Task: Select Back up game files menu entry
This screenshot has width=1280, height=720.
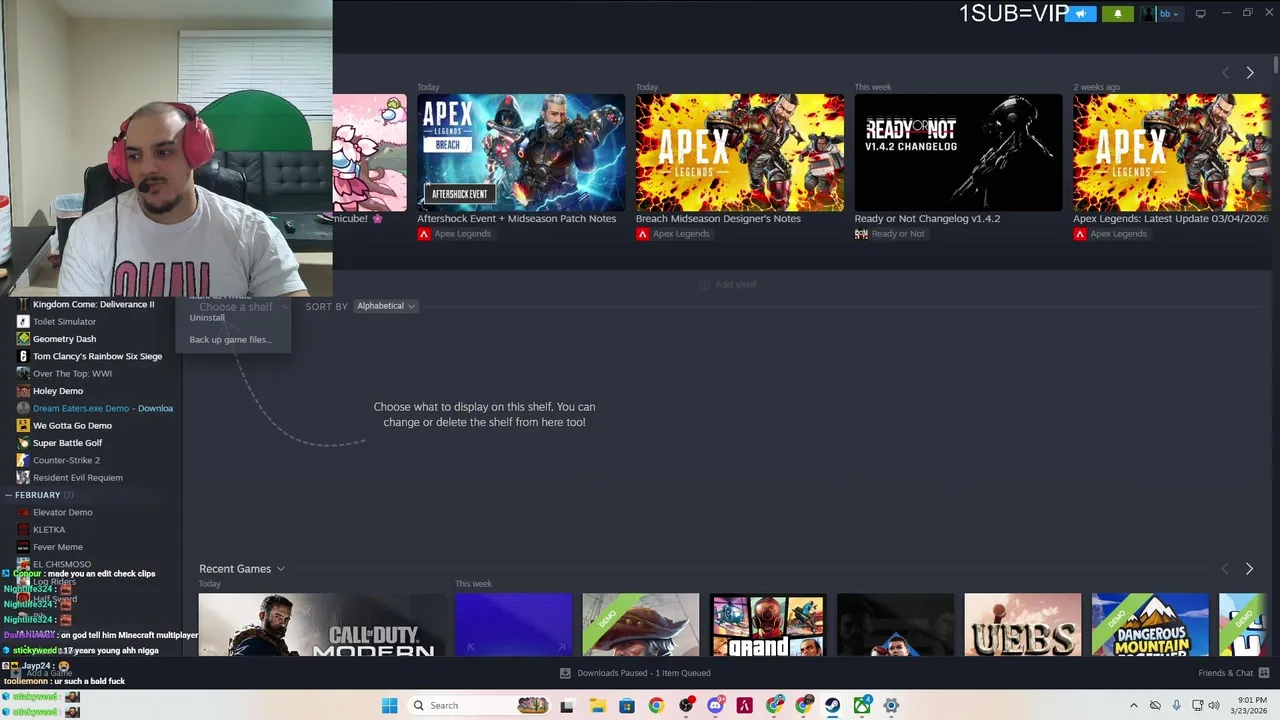Action: [x=230, y=340]
